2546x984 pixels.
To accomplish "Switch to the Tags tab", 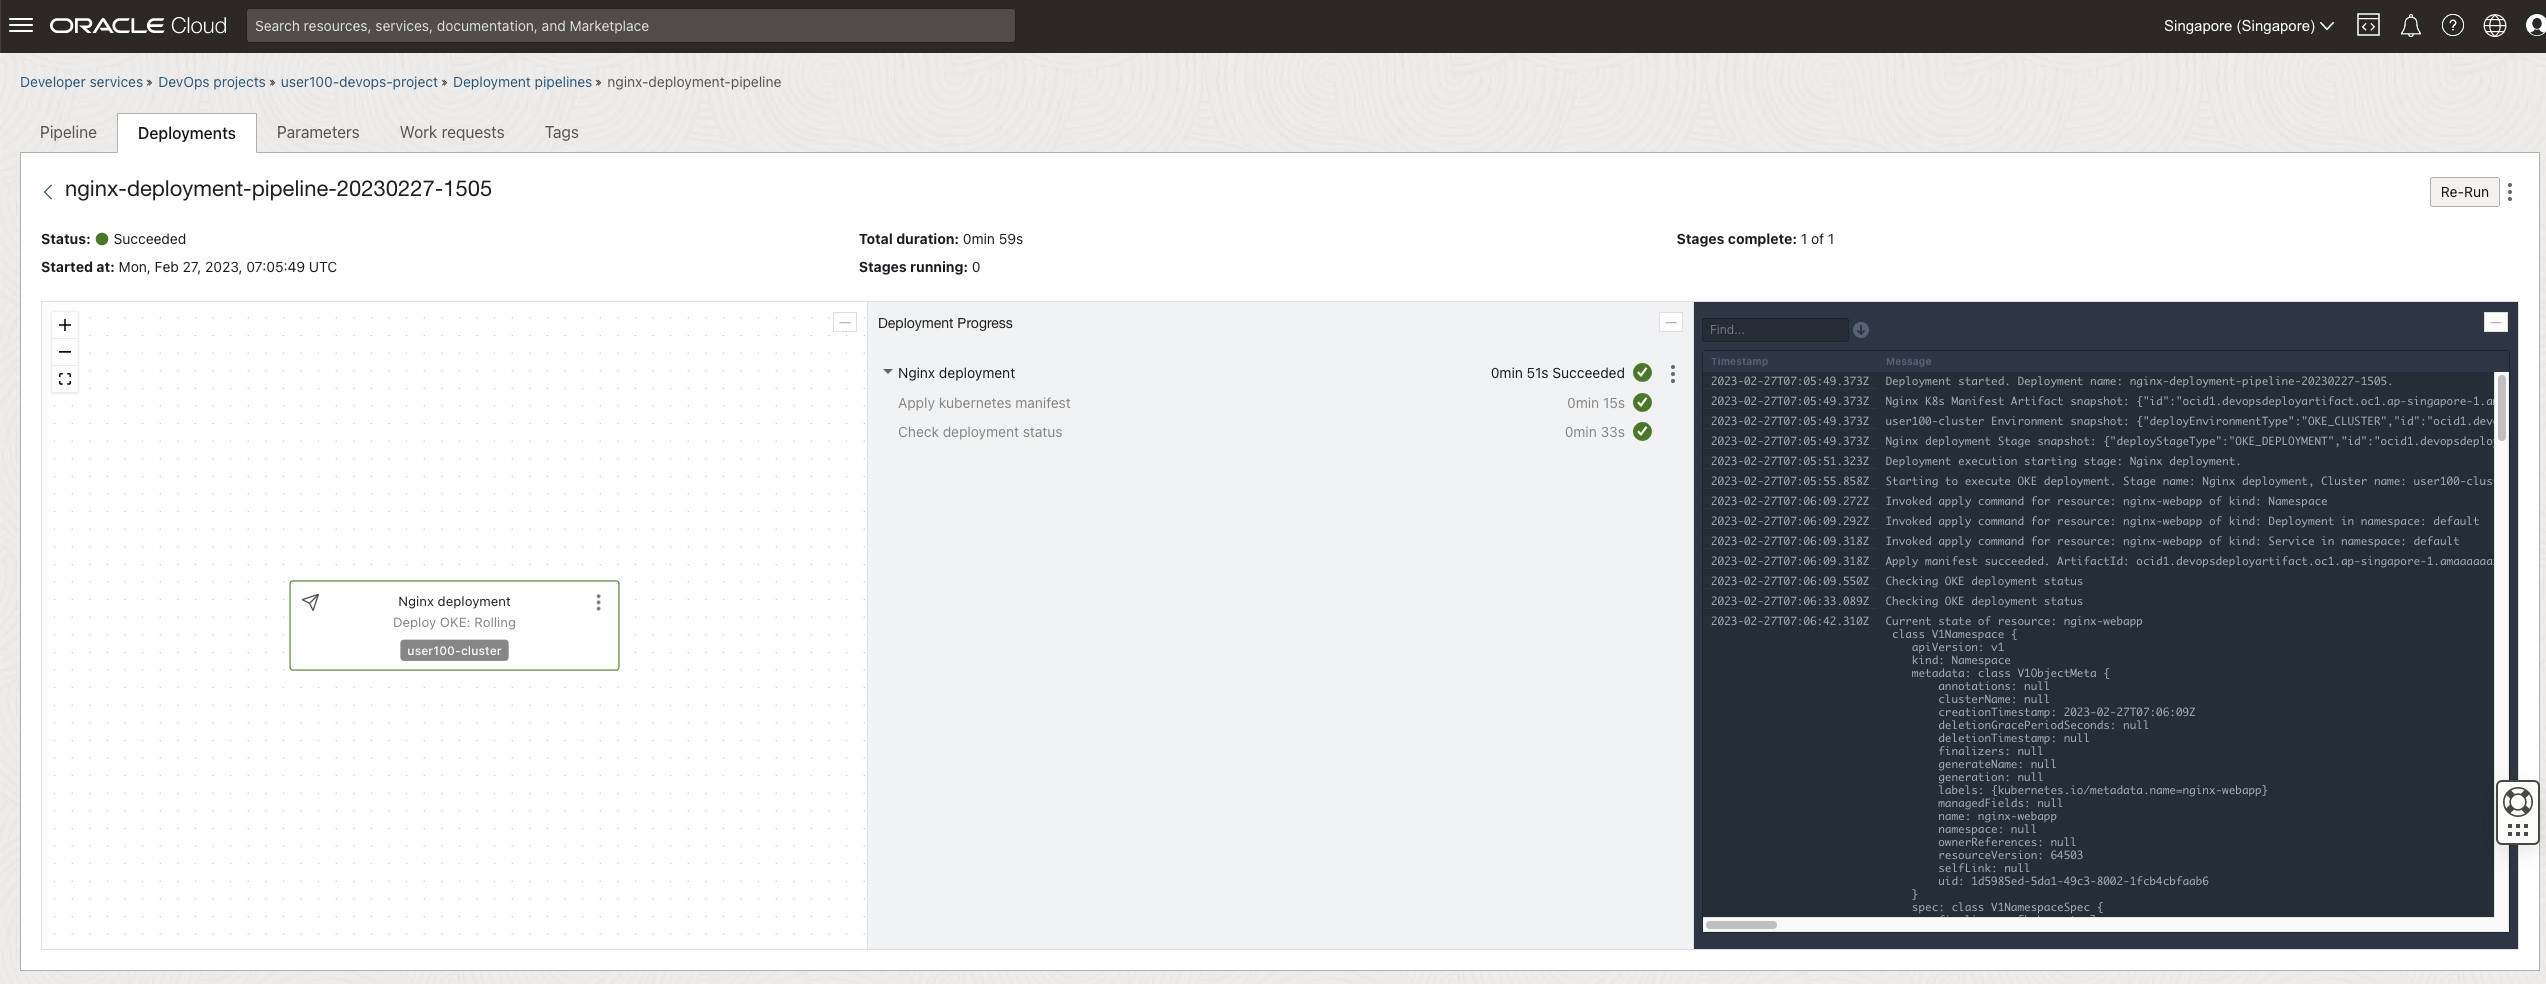I will (562, 132).
